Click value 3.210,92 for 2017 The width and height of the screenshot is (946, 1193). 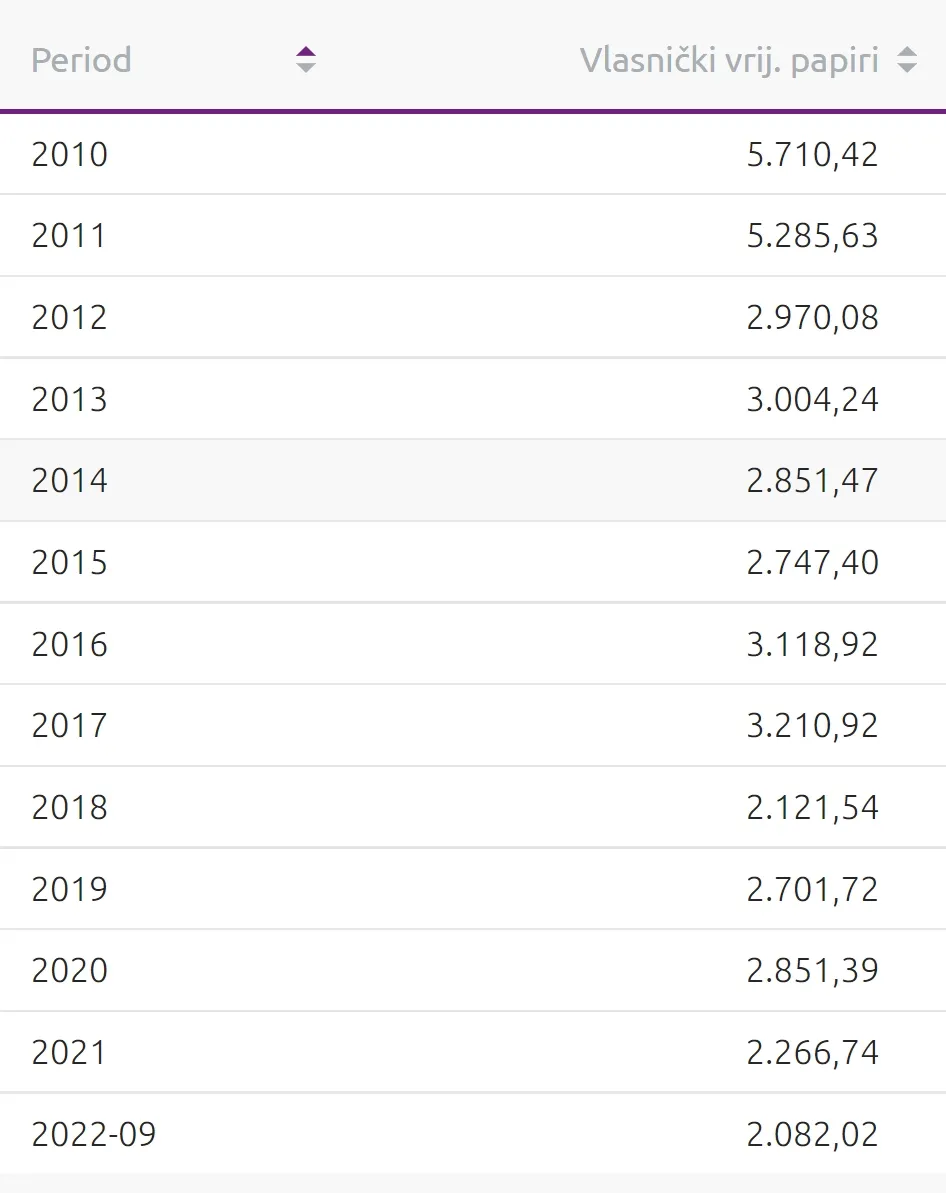[x=812, y=726]
